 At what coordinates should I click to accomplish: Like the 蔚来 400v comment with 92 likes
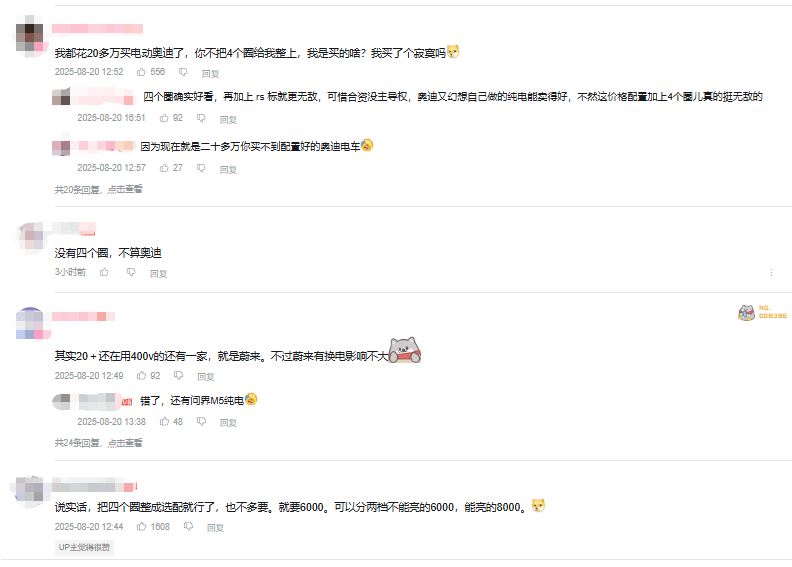141,376
